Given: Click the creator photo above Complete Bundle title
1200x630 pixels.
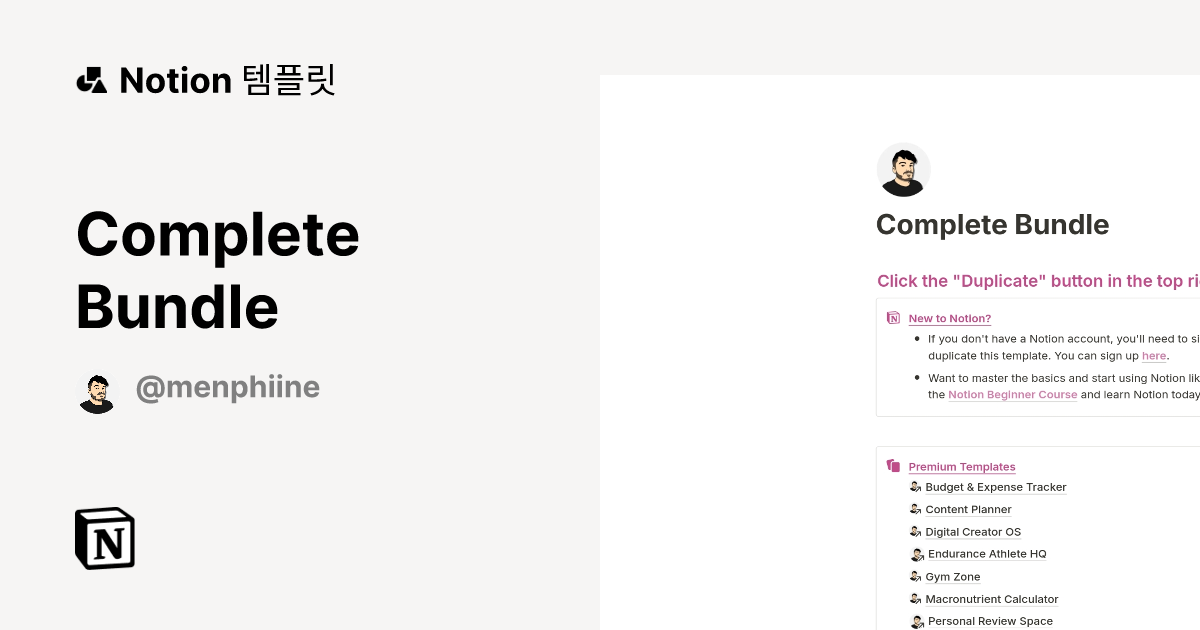Looking at the screenshot, I should point(903,169).
